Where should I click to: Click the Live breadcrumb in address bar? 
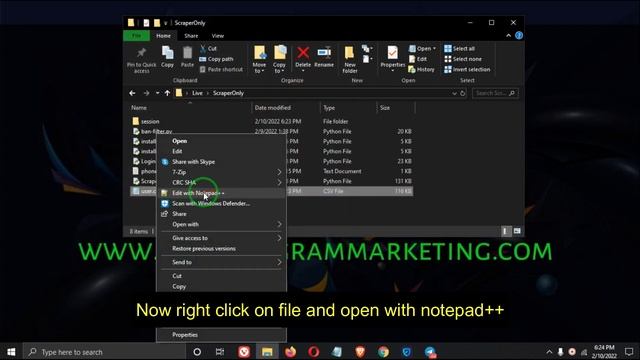point(197,93)
